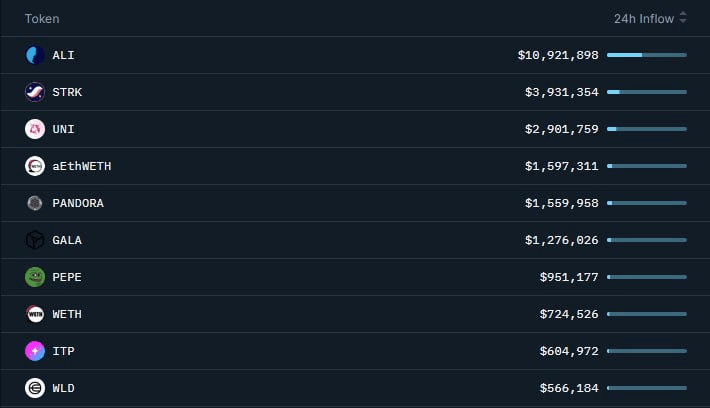Click the STRK token logo
This screenshot has height=408, width=710.
(35, 92)
